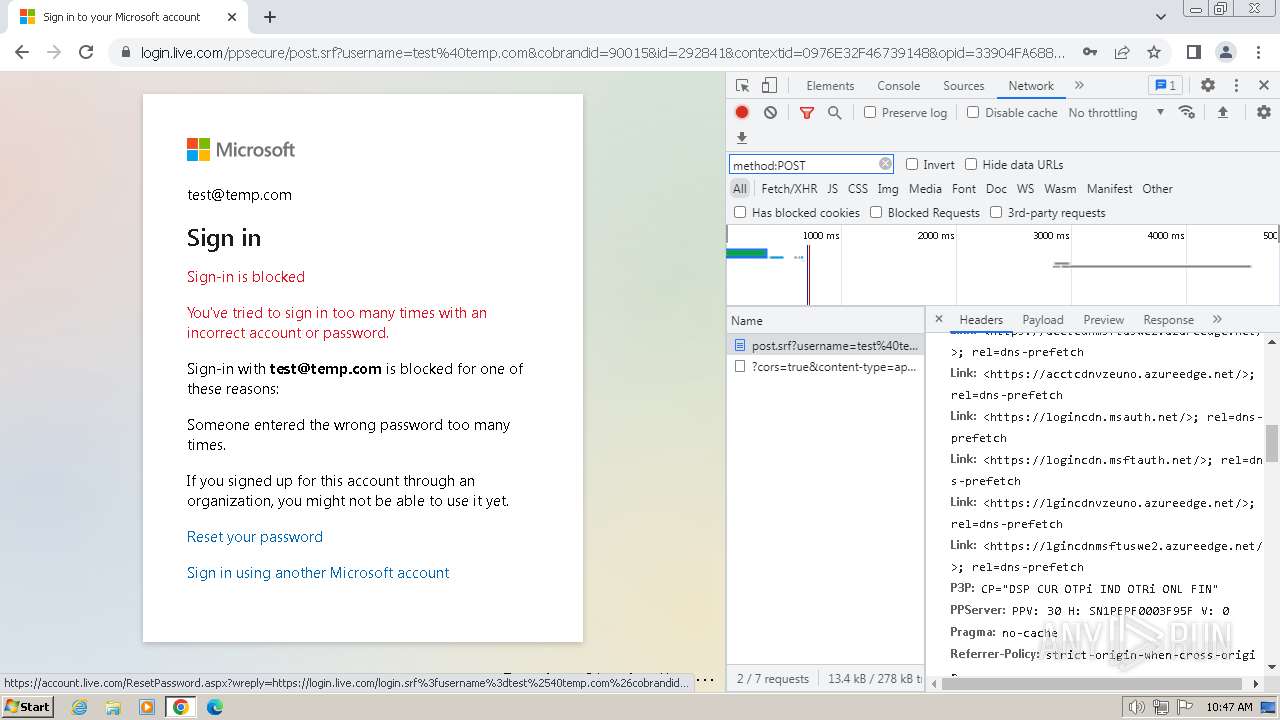Filter requests by Img type
This screenshot has height=720, width=1280.
(888, 189)
